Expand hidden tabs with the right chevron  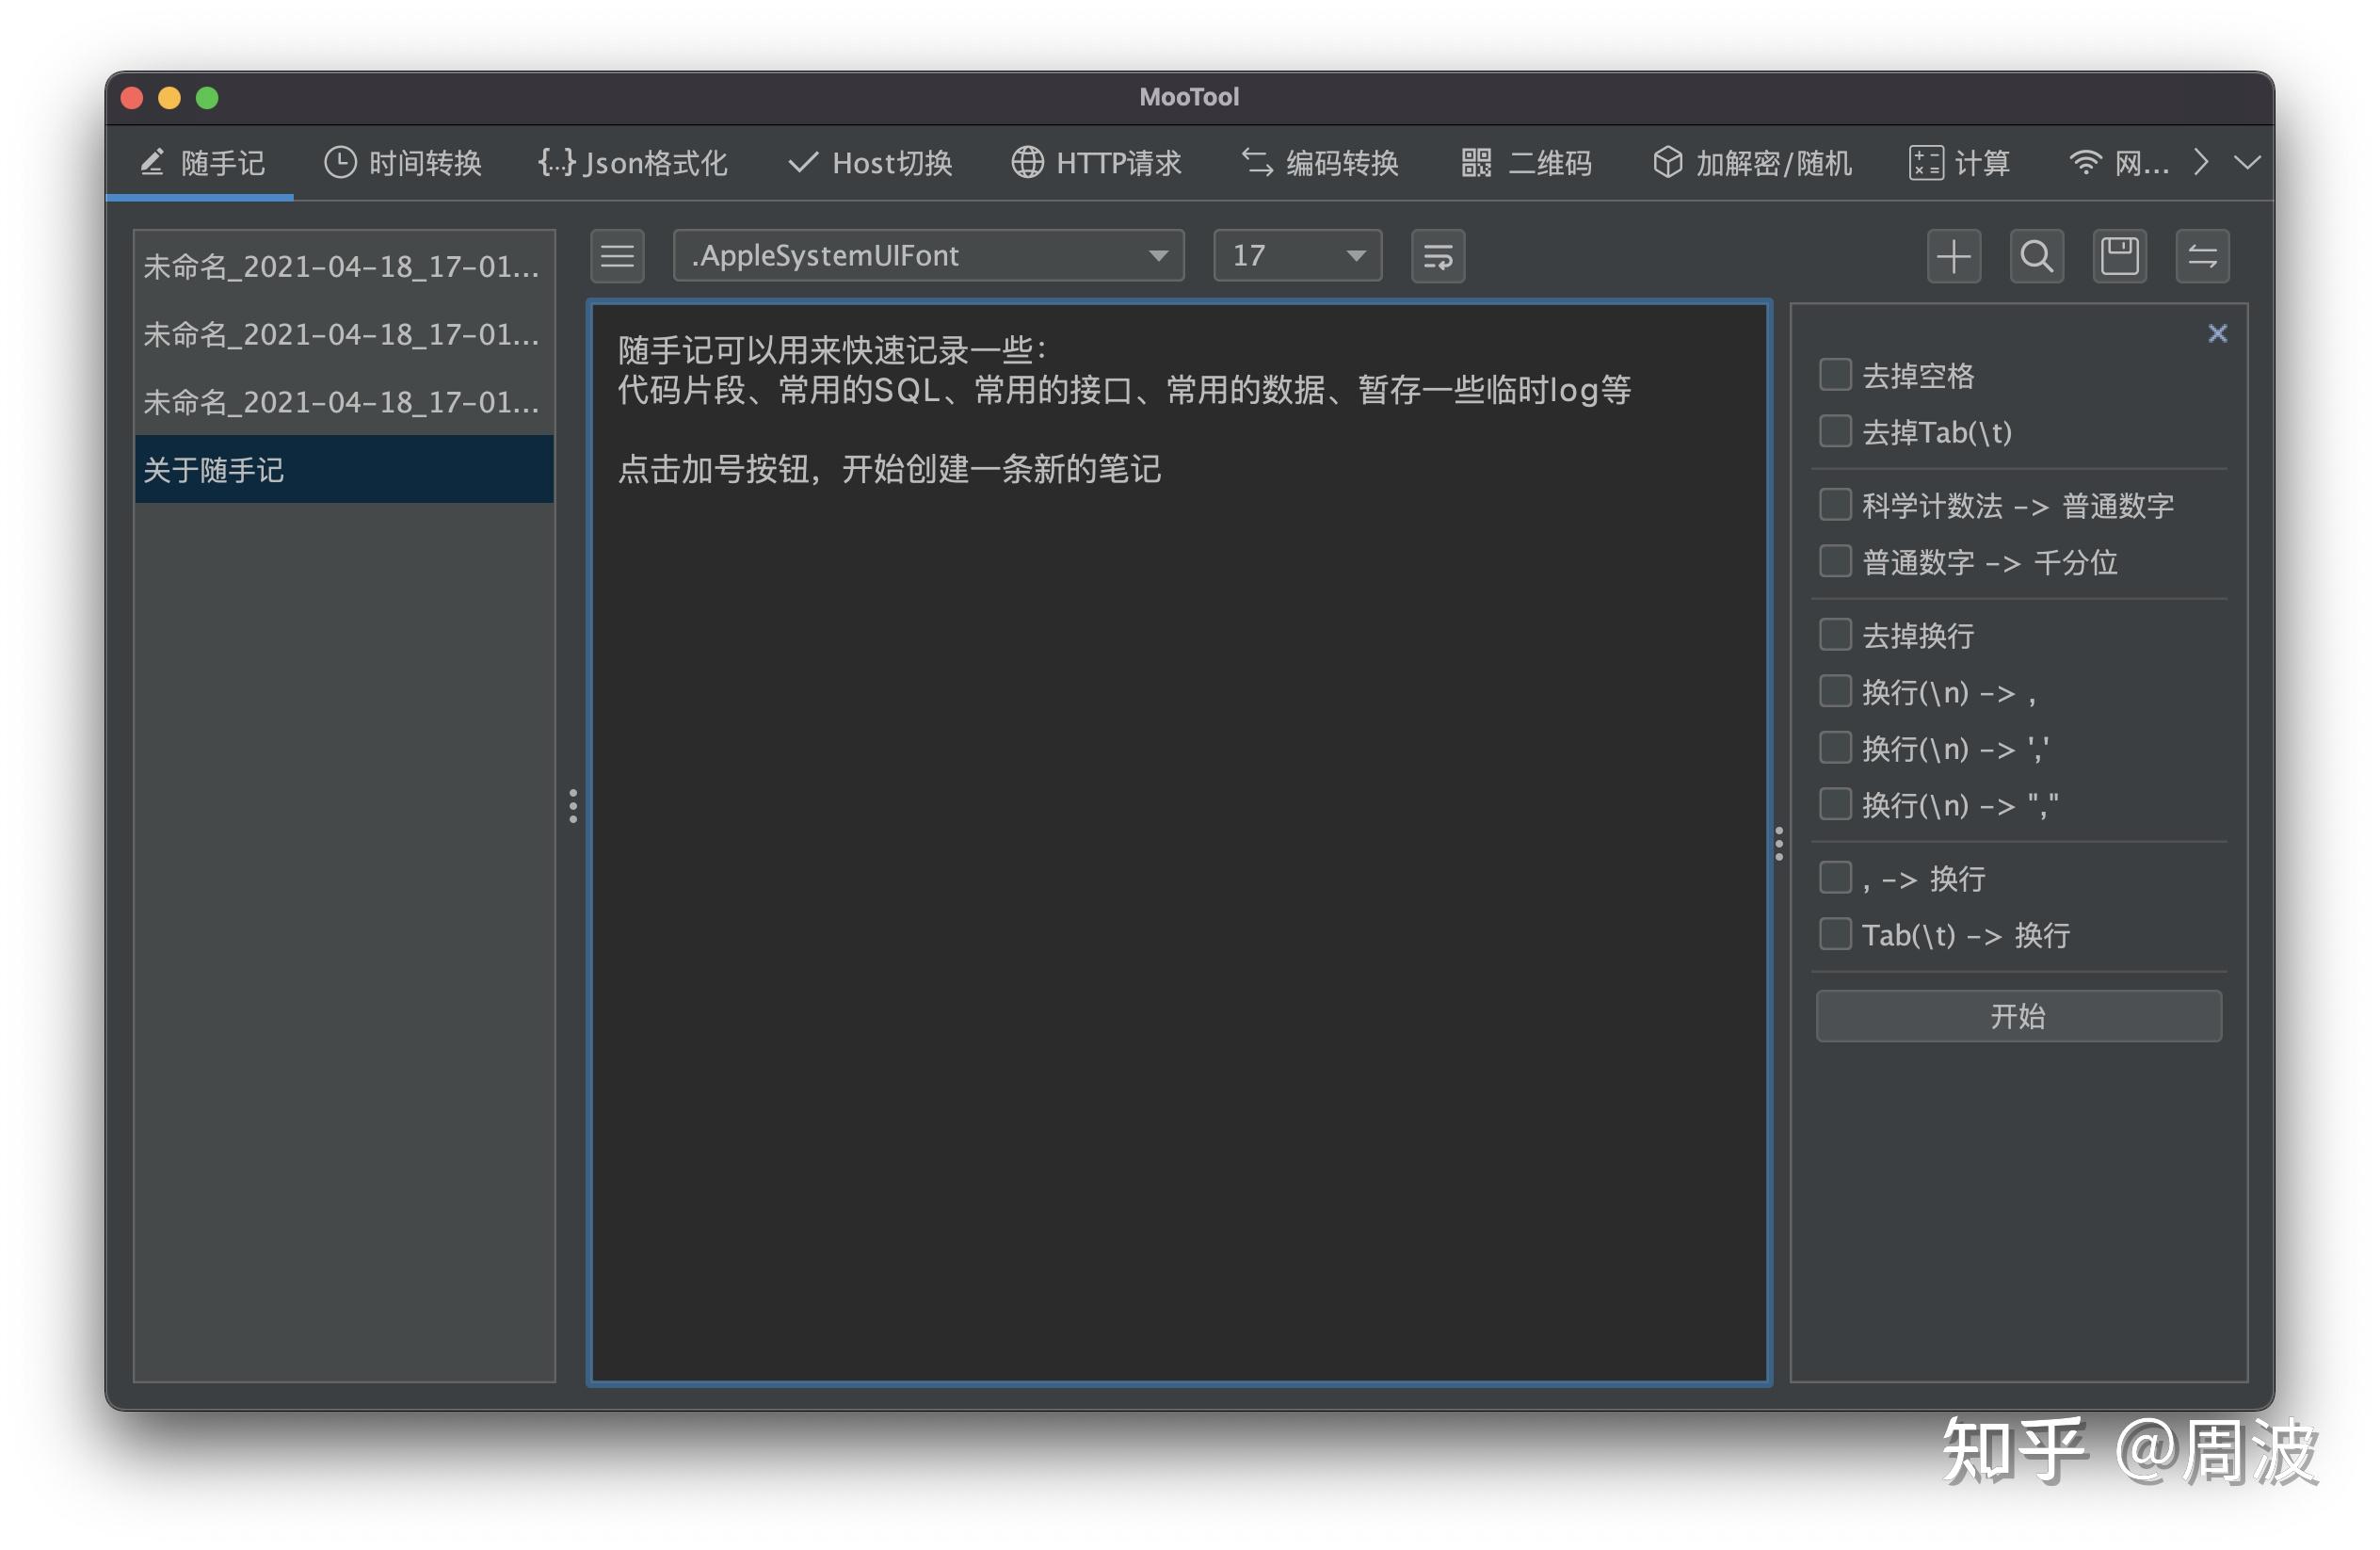2200,163
